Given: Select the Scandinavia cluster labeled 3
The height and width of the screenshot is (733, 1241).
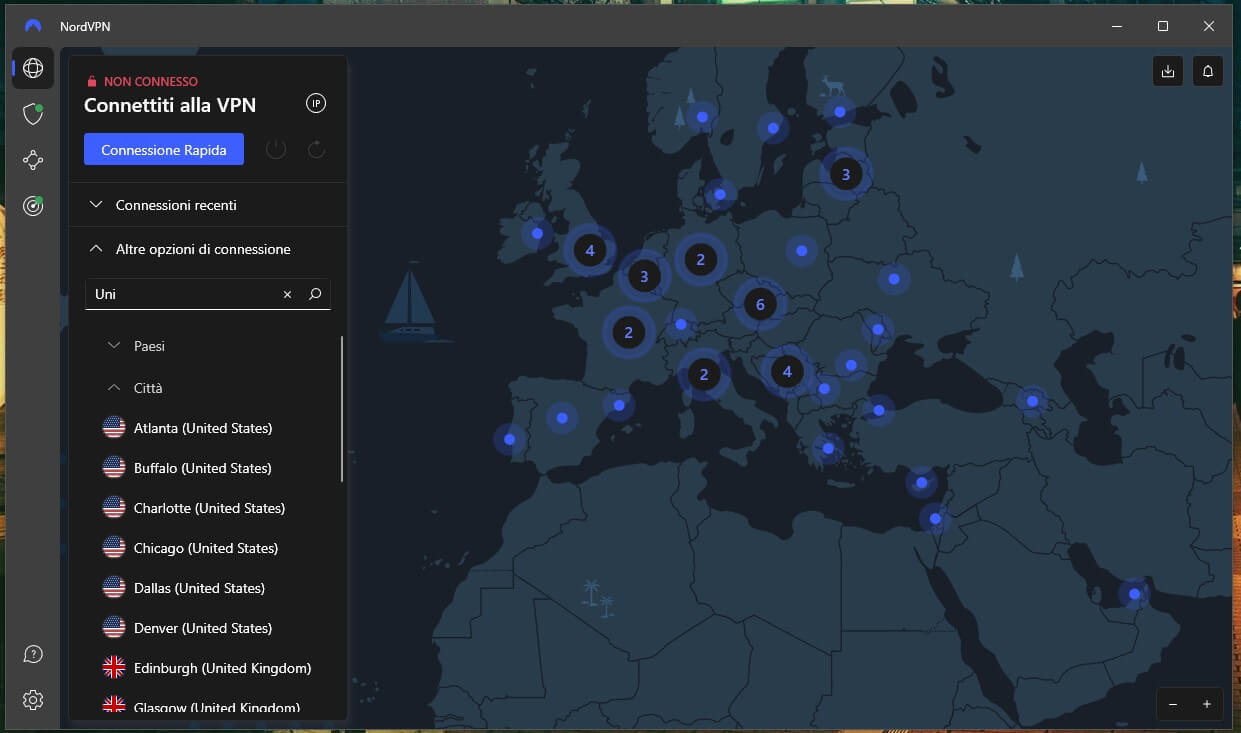Looking at the screenshot, I should point(846,174).
